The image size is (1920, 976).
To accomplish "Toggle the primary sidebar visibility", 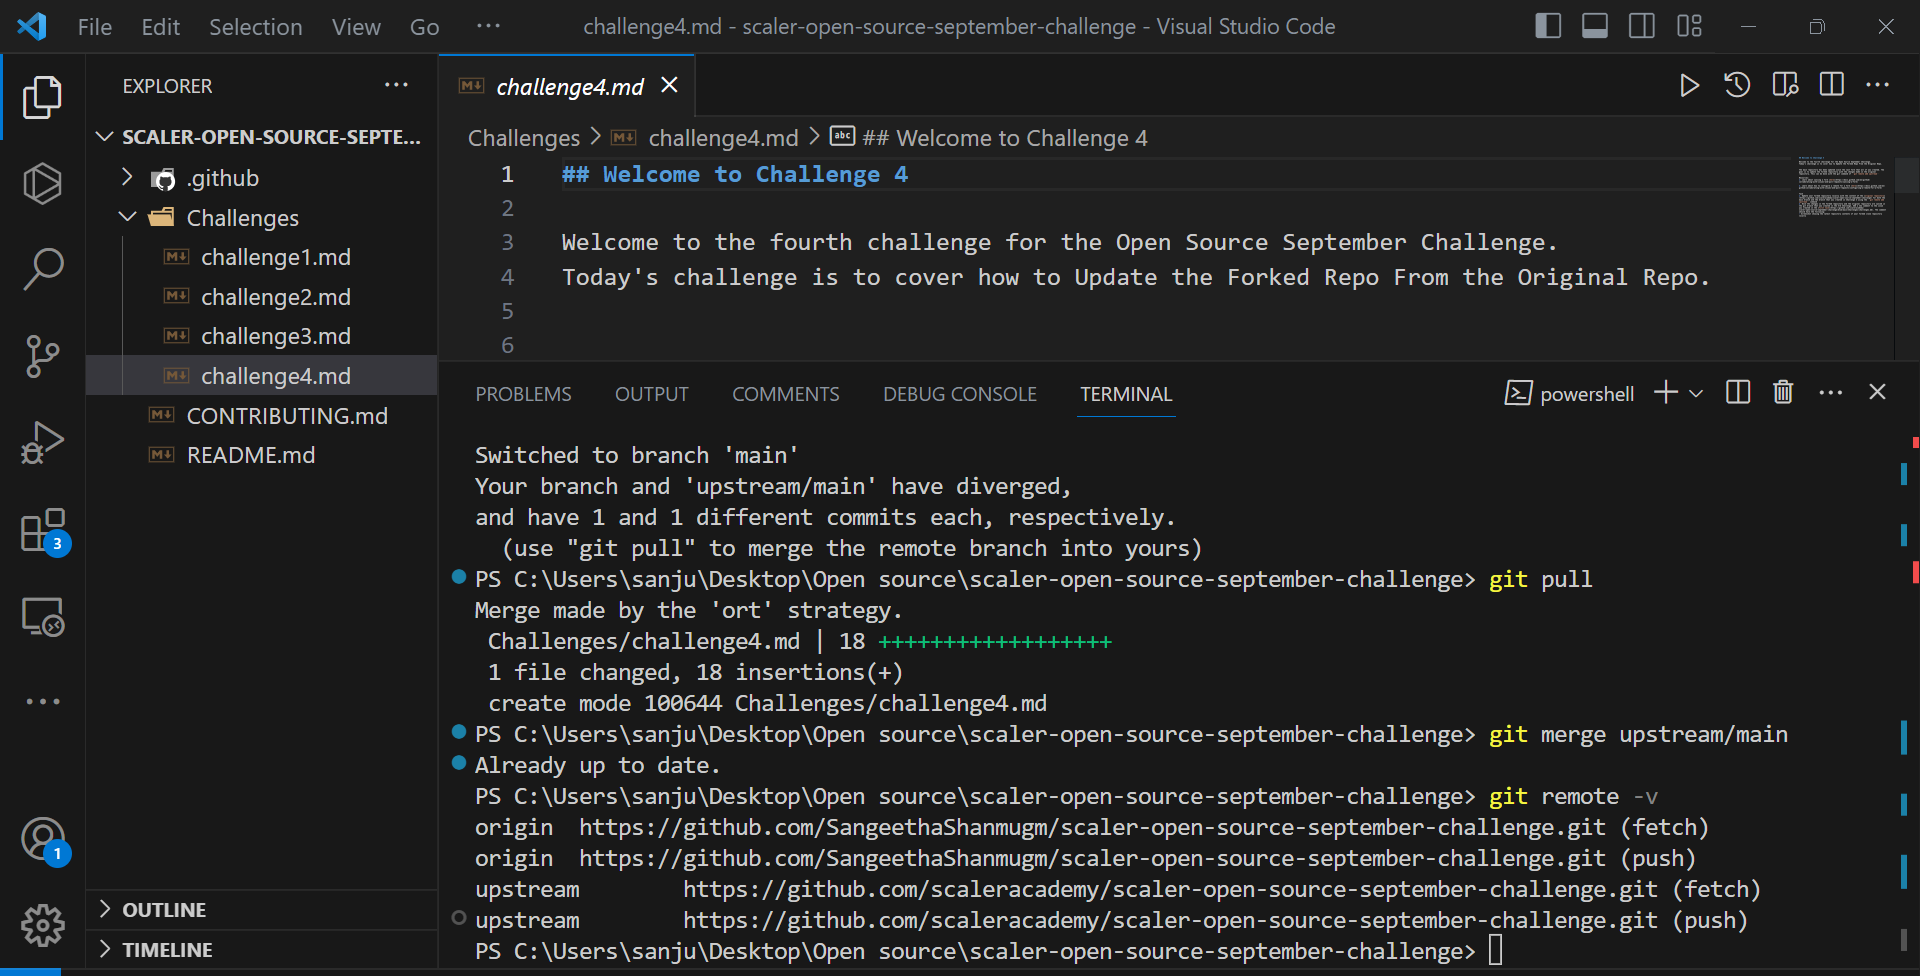I will pyautogui.click(x=1547, y=26).
